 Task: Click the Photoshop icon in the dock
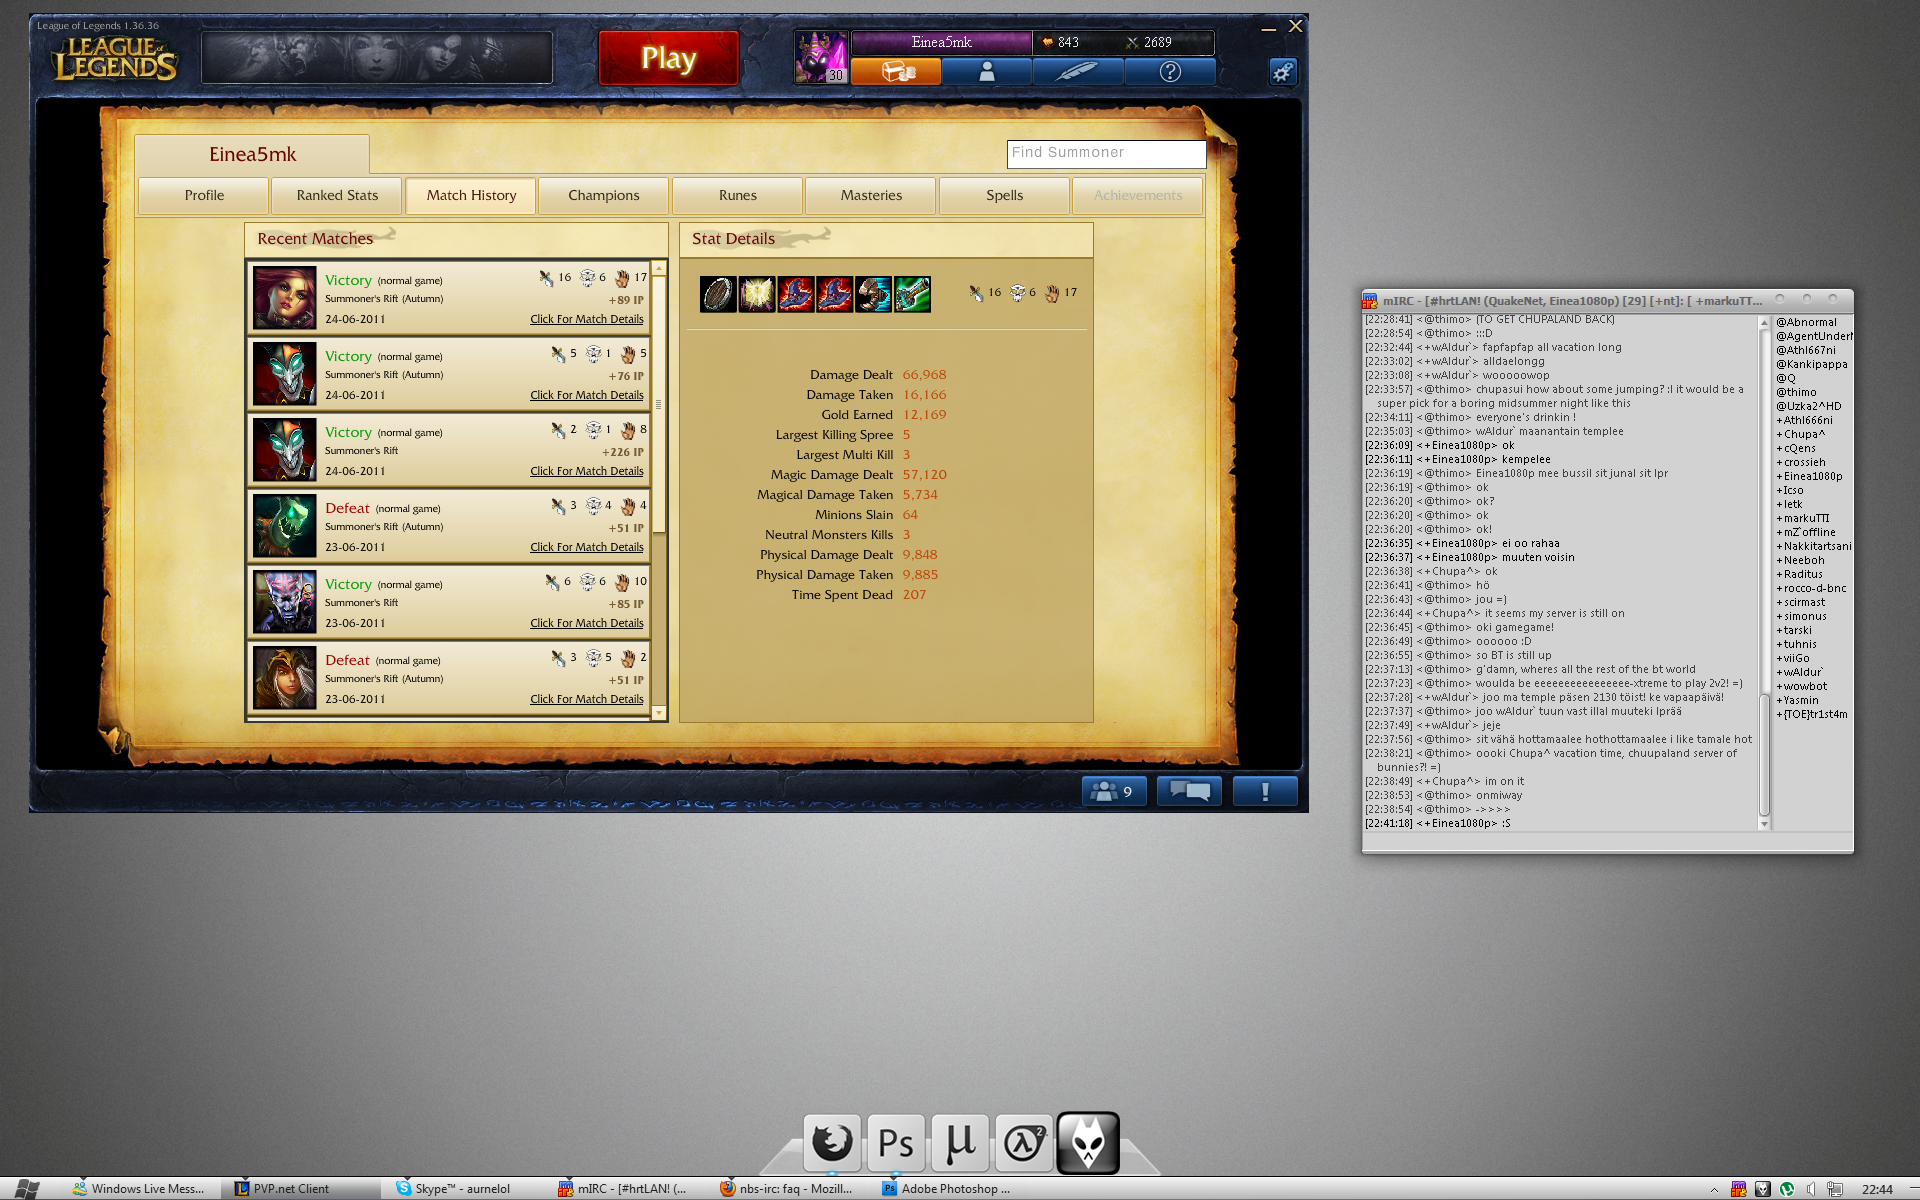point(895,1143)
